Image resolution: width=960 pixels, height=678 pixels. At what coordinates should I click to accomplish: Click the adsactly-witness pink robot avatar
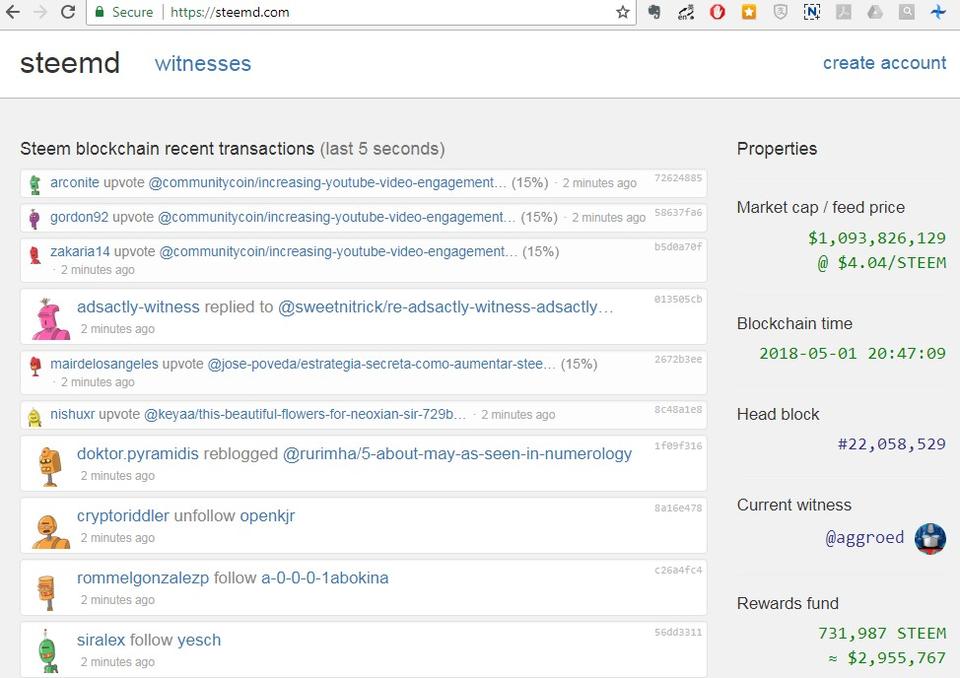(x=49, y=318)
